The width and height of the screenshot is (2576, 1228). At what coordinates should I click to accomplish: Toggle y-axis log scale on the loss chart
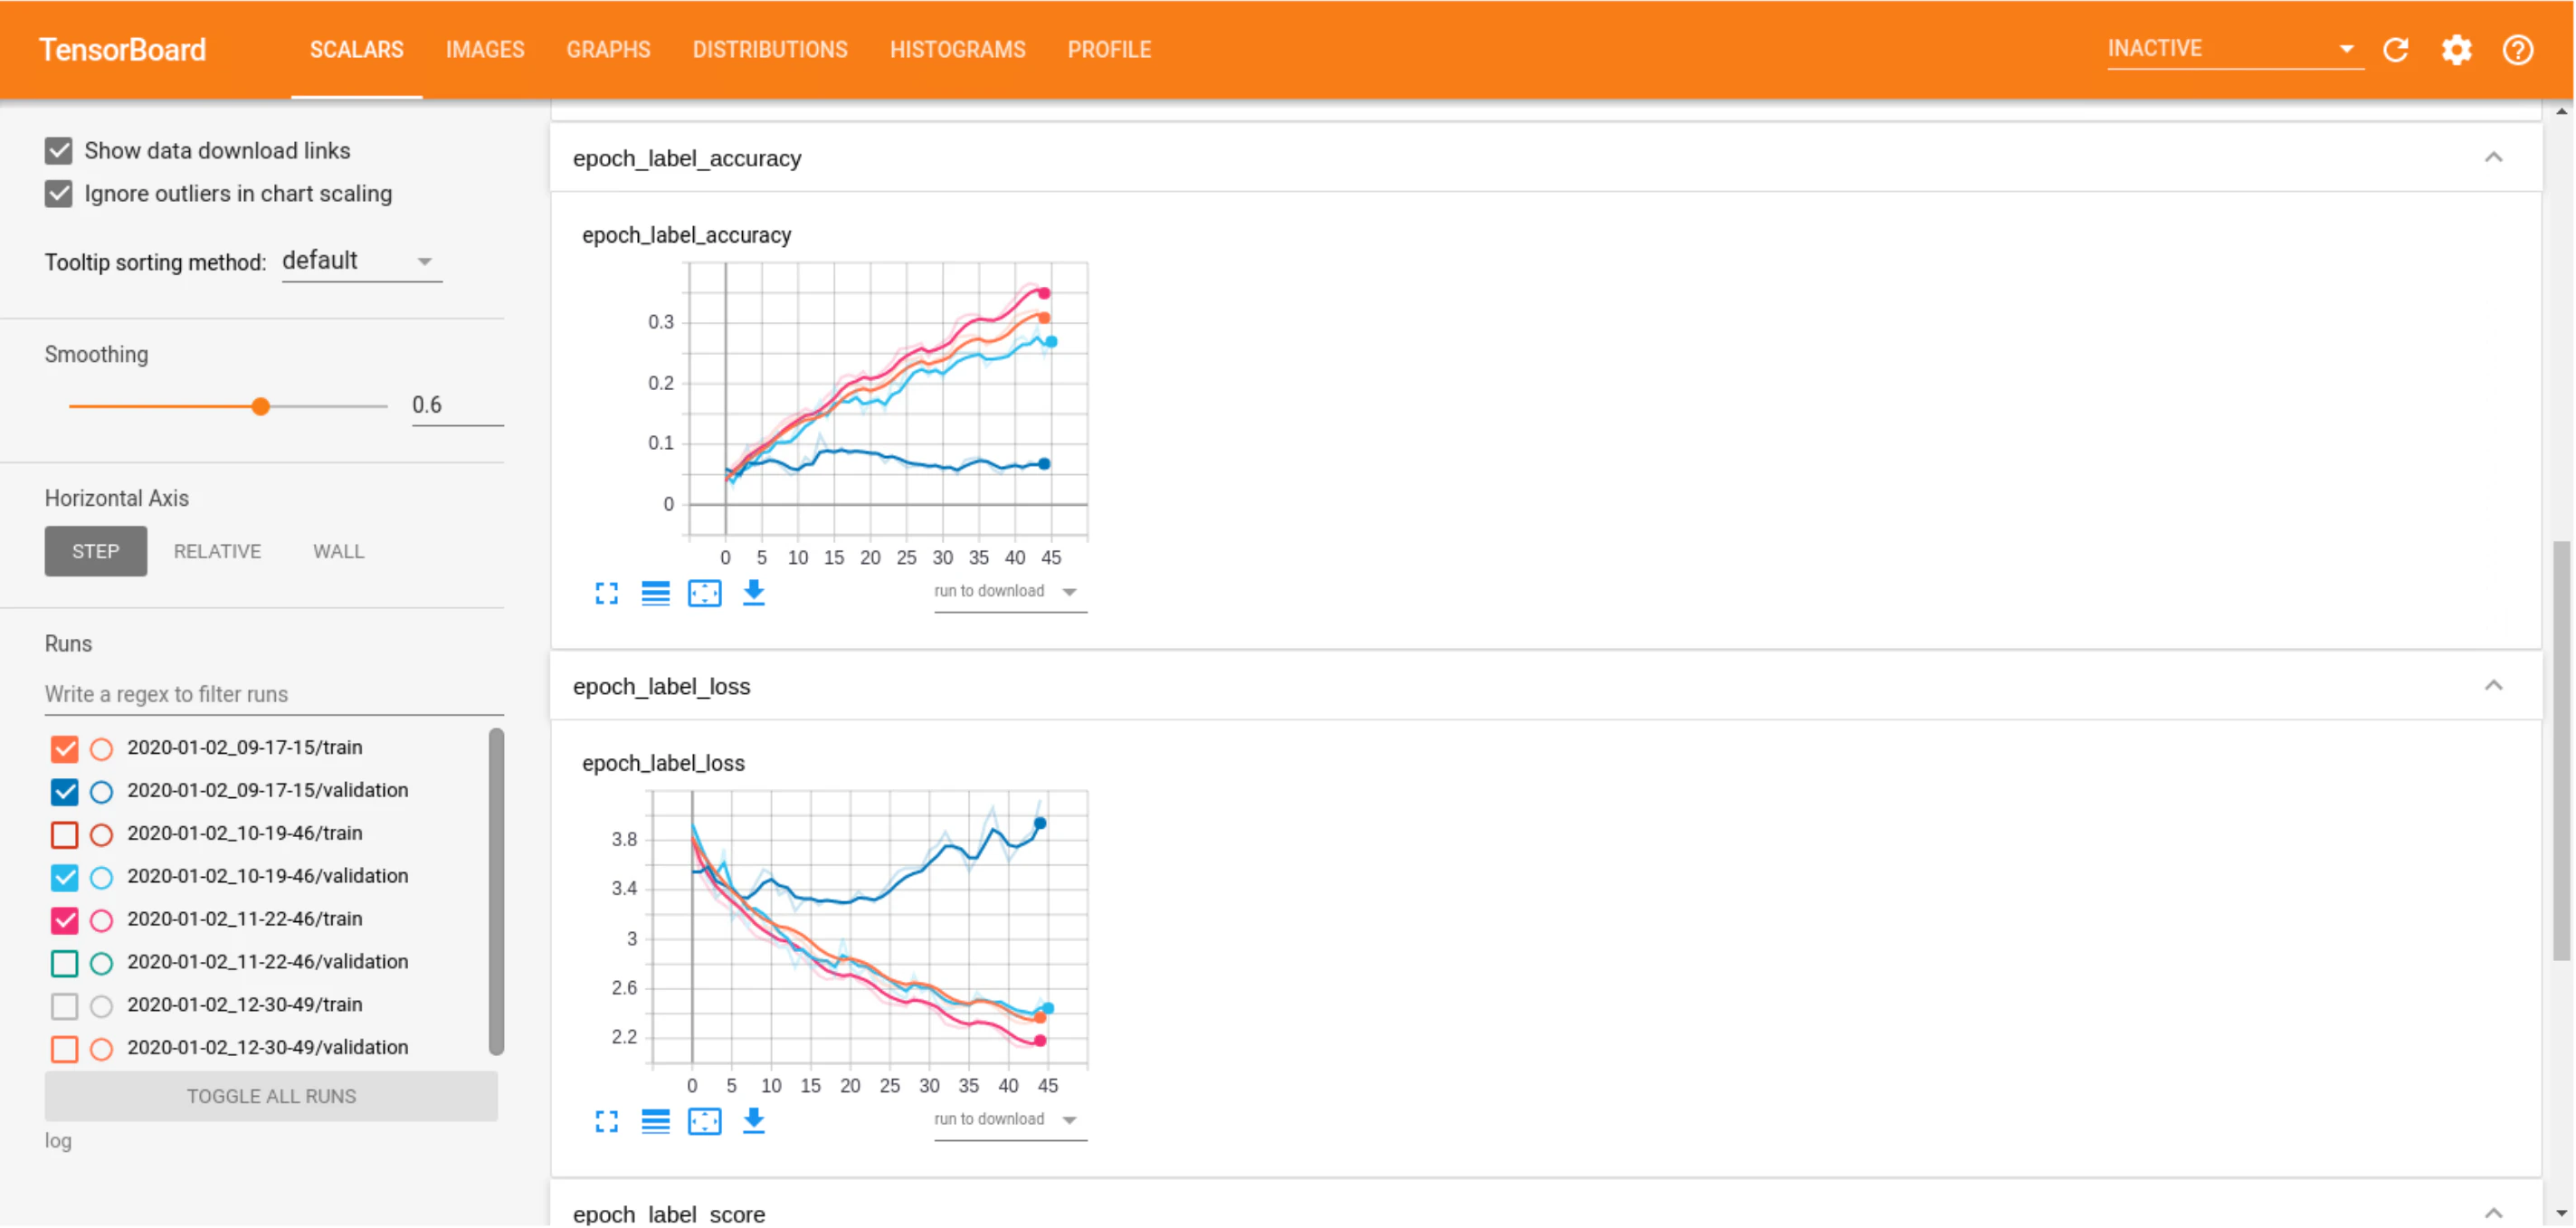tap(655, 1123)
